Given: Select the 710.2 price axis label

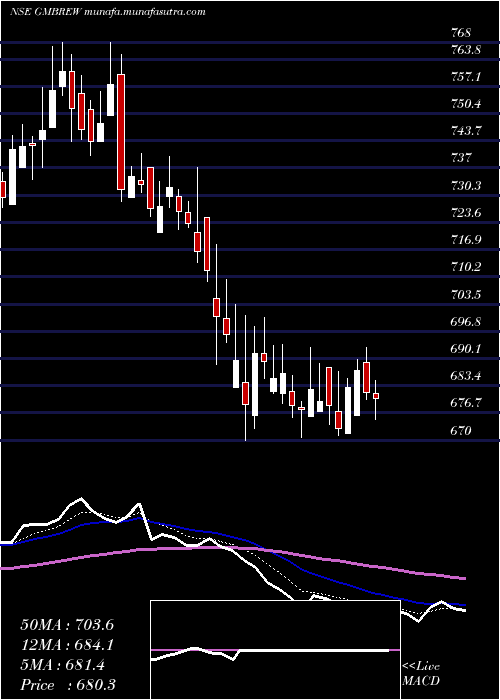Looking at the screenshot, I should (x=466, y=267).
